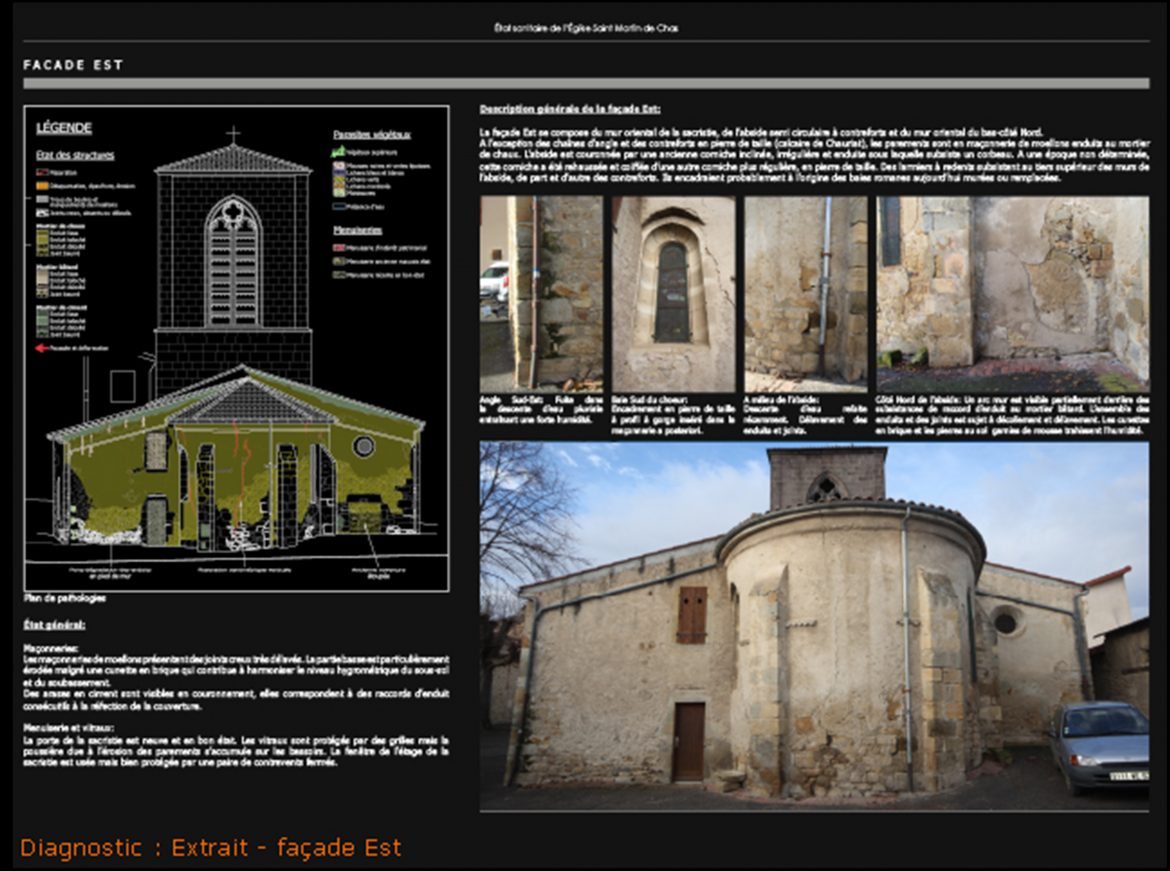This screenshot has width=1170, height=871.
Task: Click the 'État général' underlined heading
Action: (54, 625)
